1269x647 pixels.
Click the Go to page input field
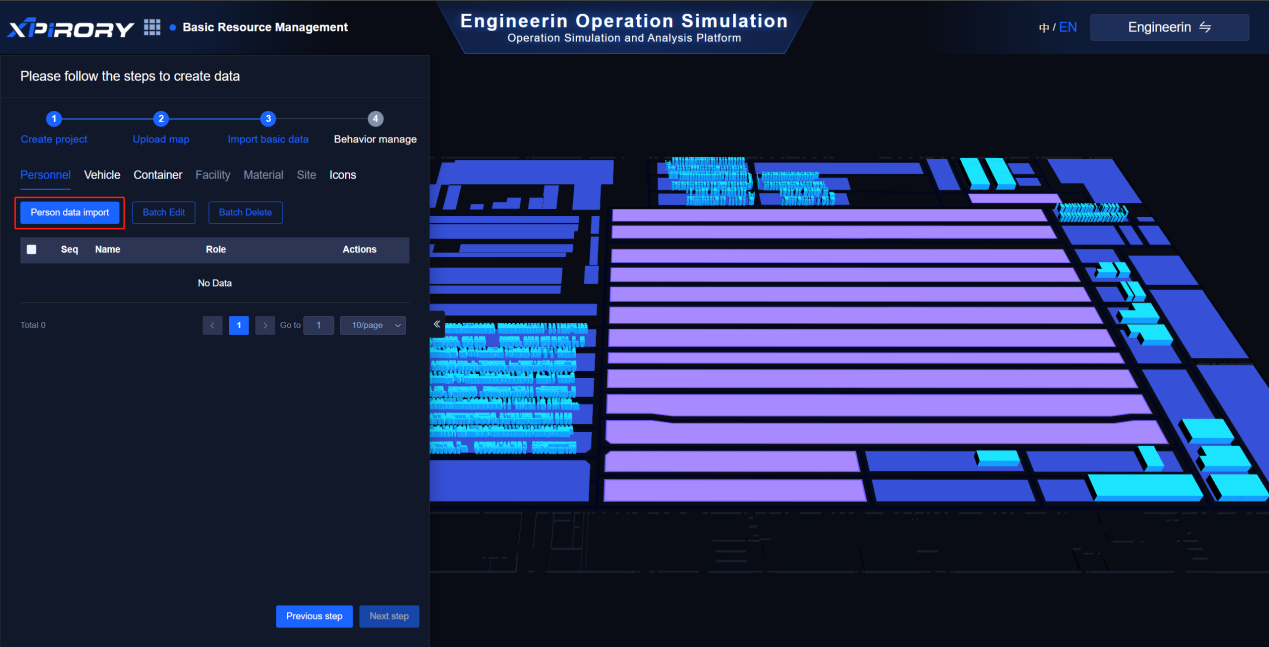(x=318, y=325)
